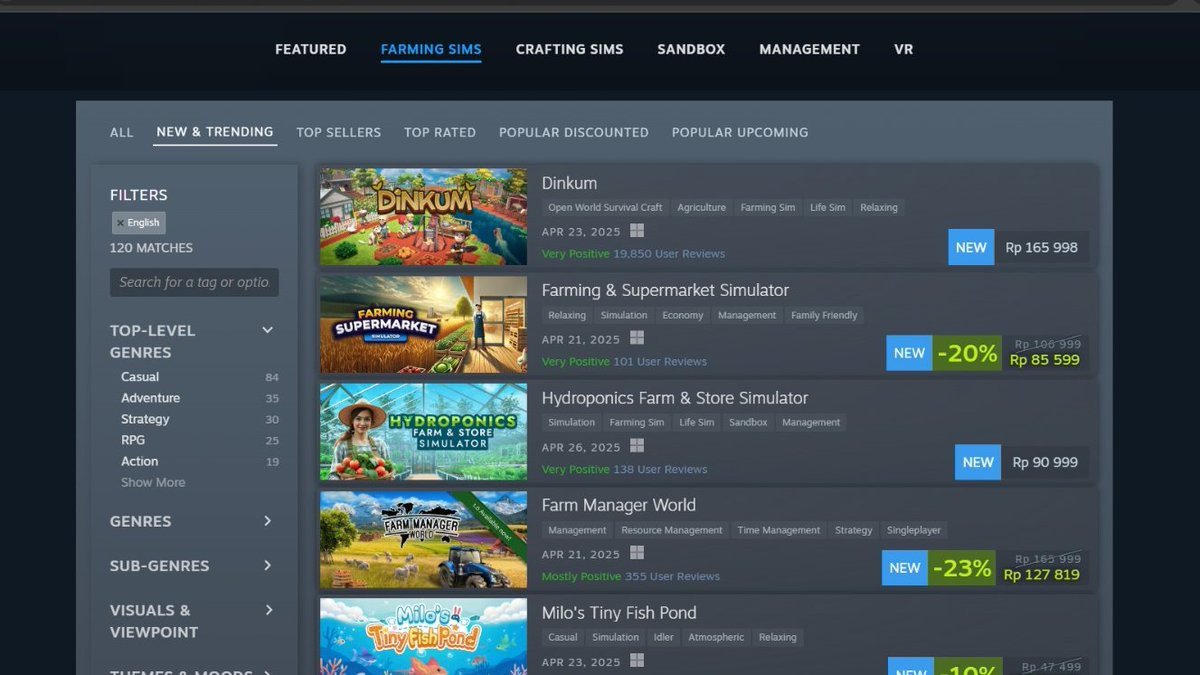Viewport: 1200px width, 675px height.
Task: Show Top Sellers list
Action: pyautogui.click(x=338, y=132)
